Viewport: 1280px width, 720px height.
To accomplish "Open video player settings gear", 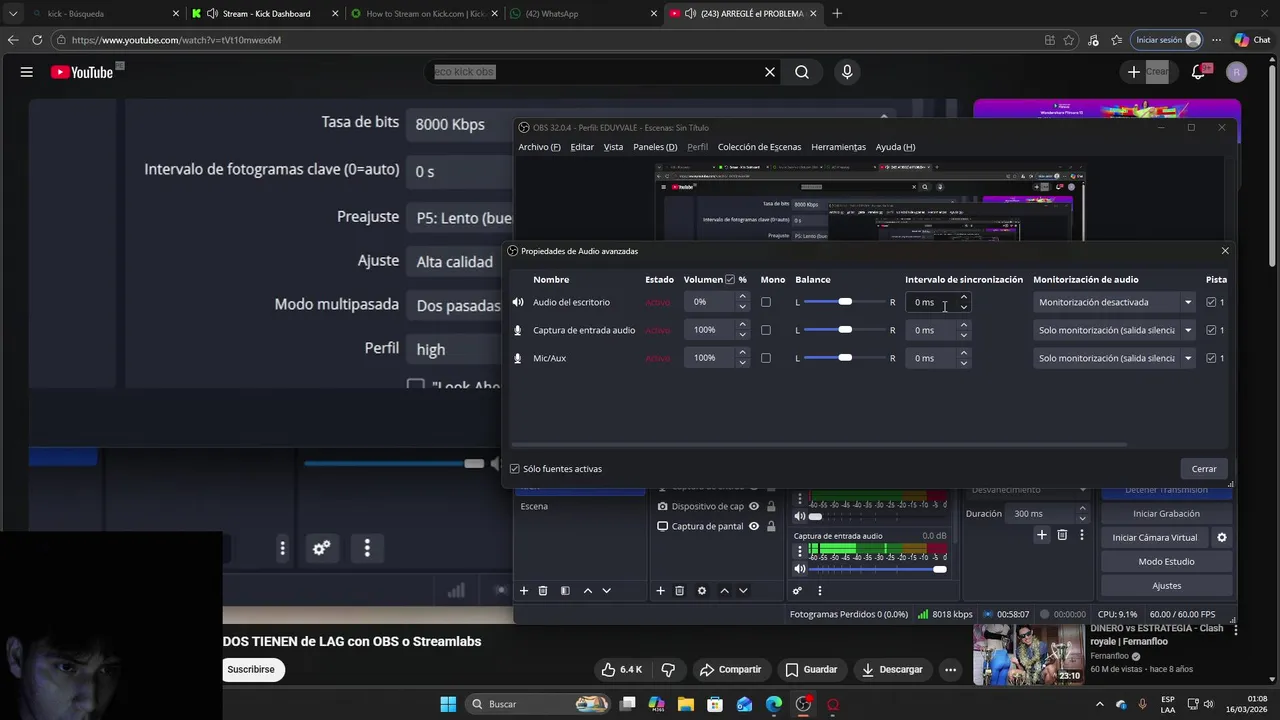I will (321, 548).
